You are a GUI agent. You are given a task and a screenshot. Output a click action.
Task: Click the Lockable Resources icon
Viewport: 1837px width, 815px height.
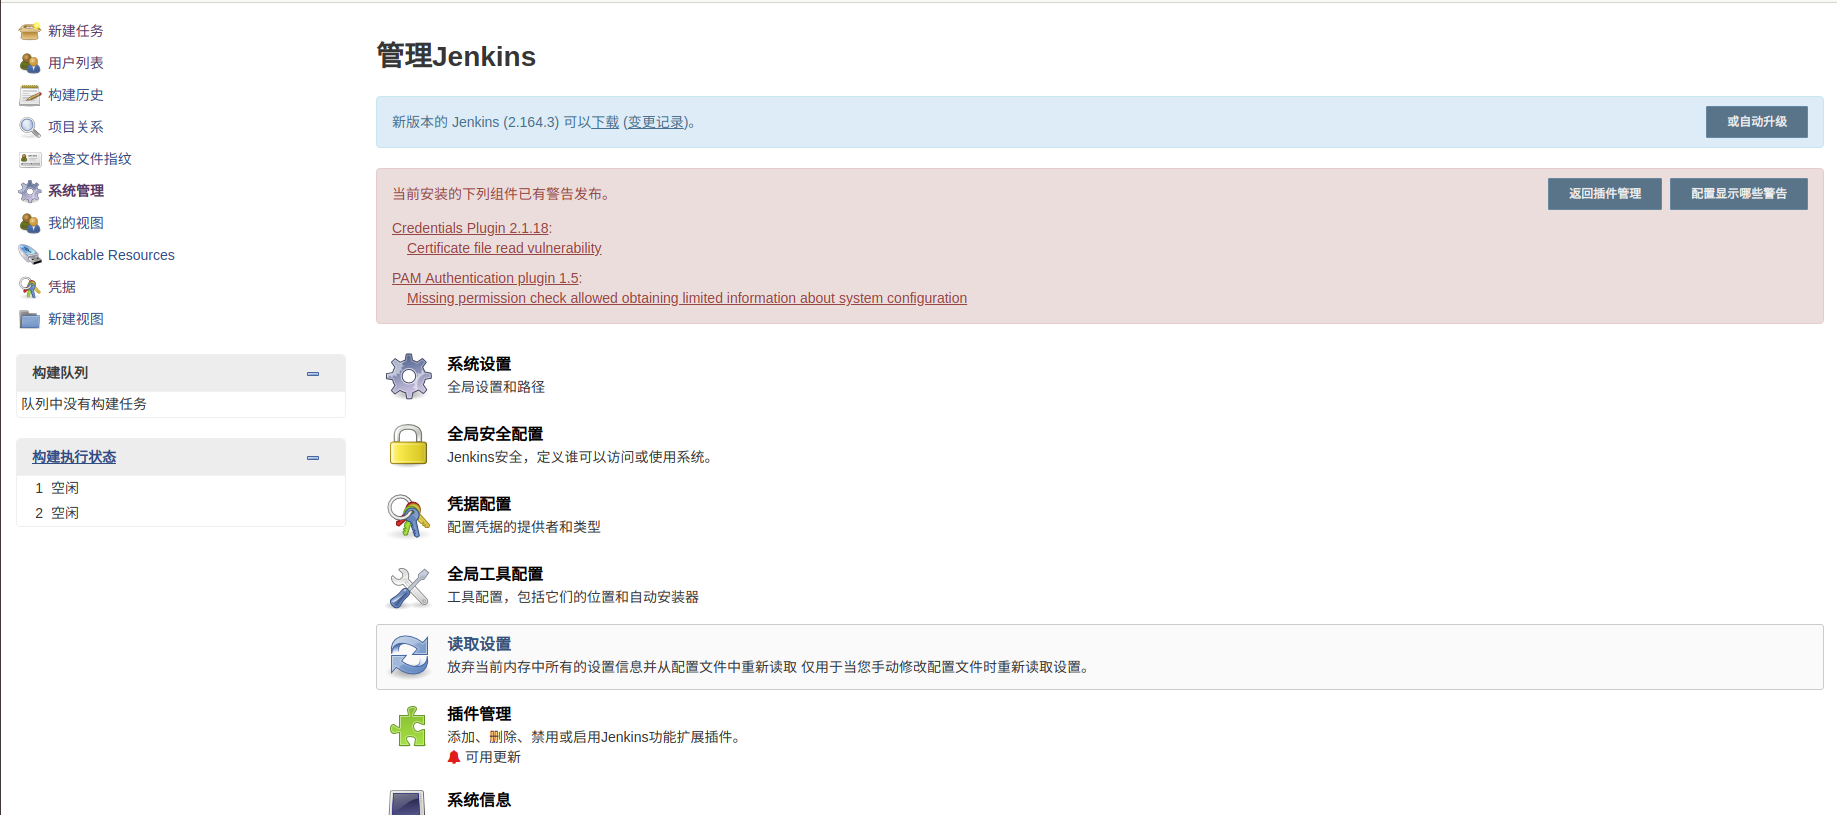(x=30, y=255)
